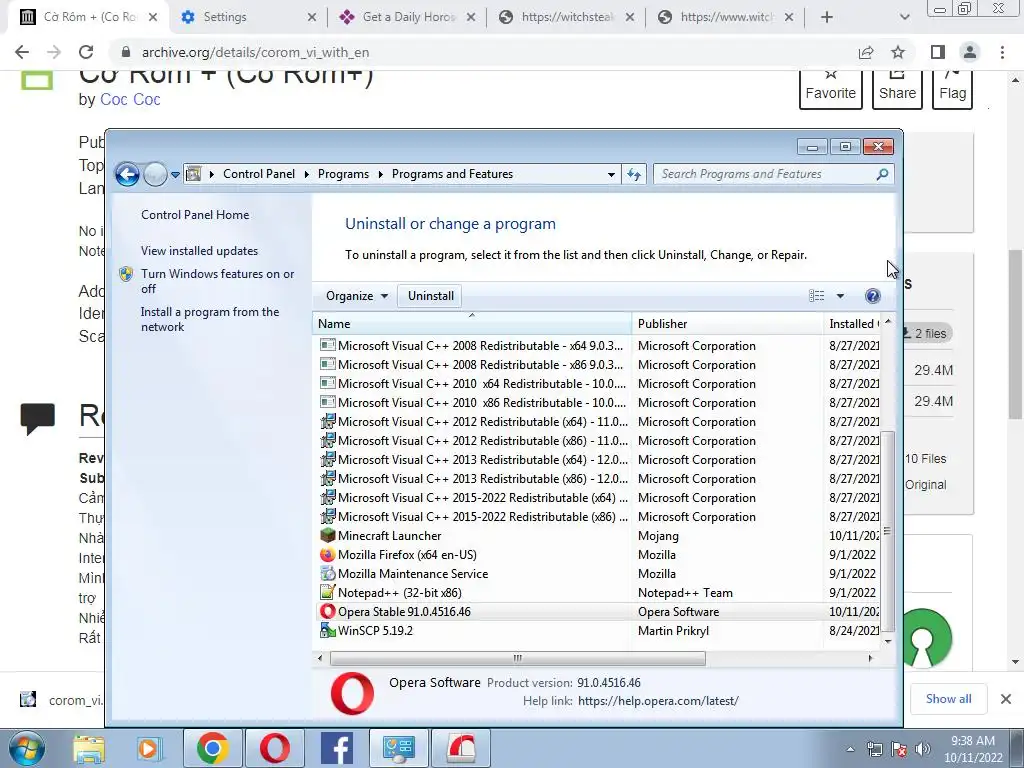Screen dimensions: 1024x768
Task: Sort list by Installed On column header
Action: point(852,324)
